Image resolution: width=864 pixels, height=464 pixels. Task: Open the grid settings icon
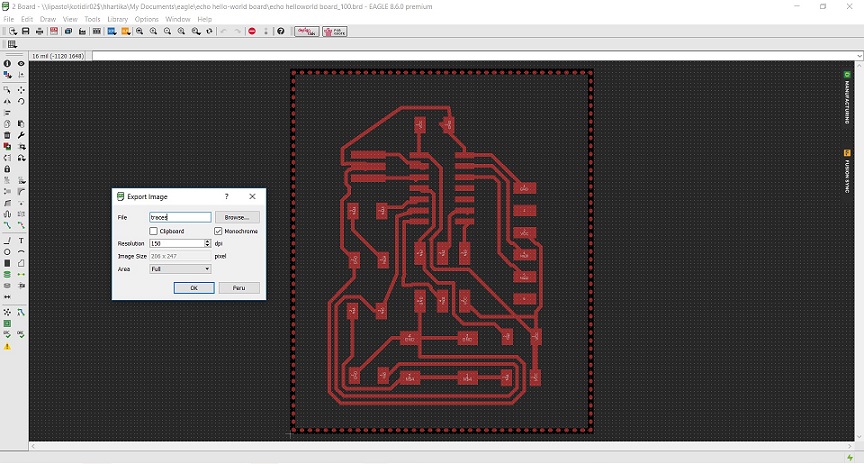coord(12,44)
